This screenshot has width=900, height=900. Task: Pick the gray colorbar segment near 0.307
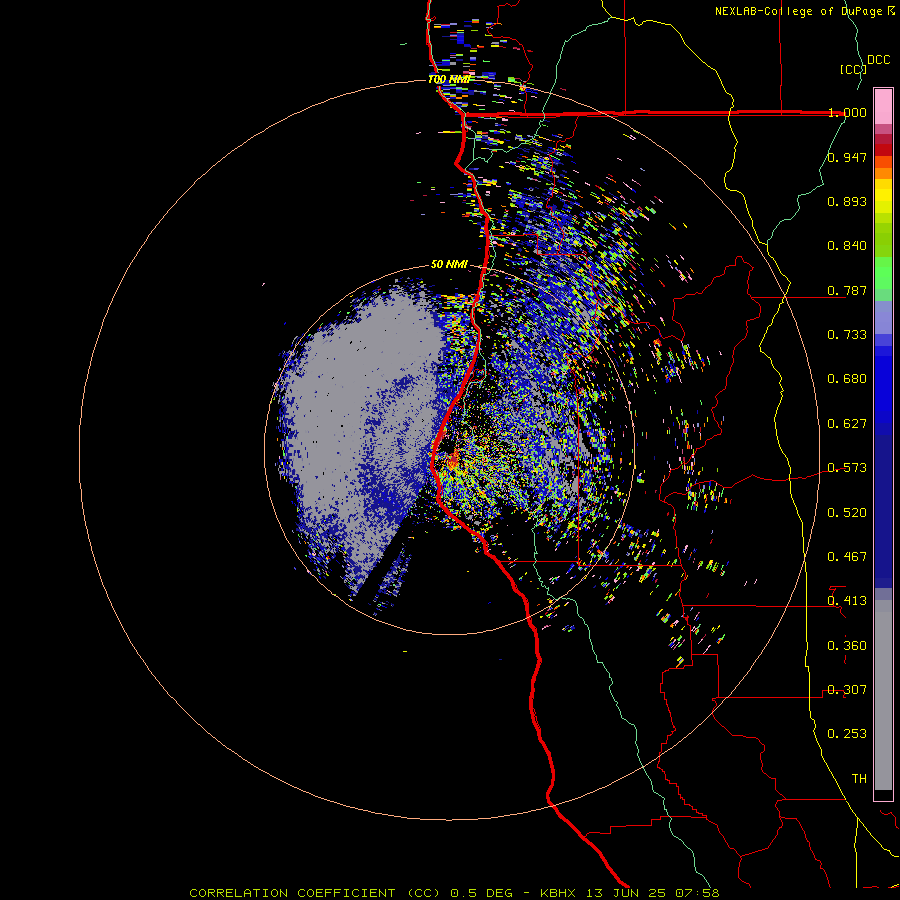(883, 695)
